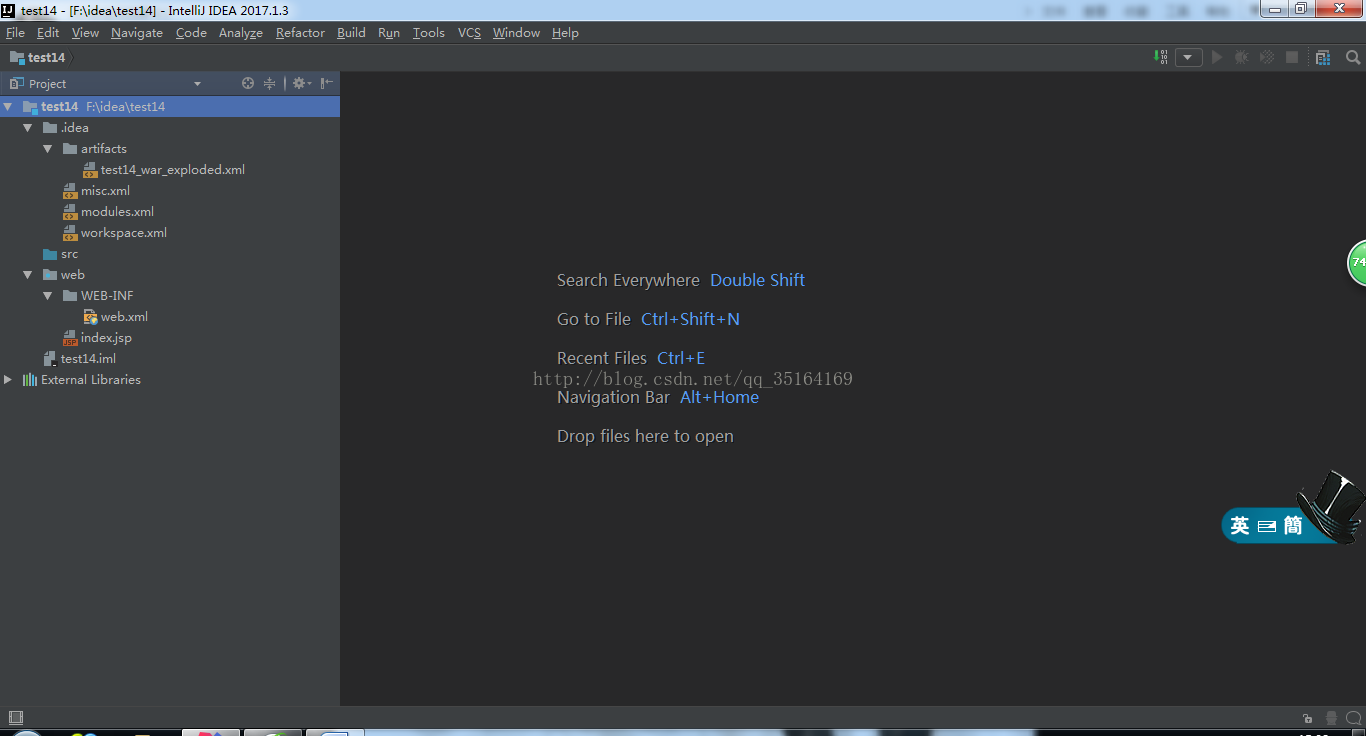Open the View menu
The width and height of the screenshot is (1366, 736).
[x=85, y=32]
